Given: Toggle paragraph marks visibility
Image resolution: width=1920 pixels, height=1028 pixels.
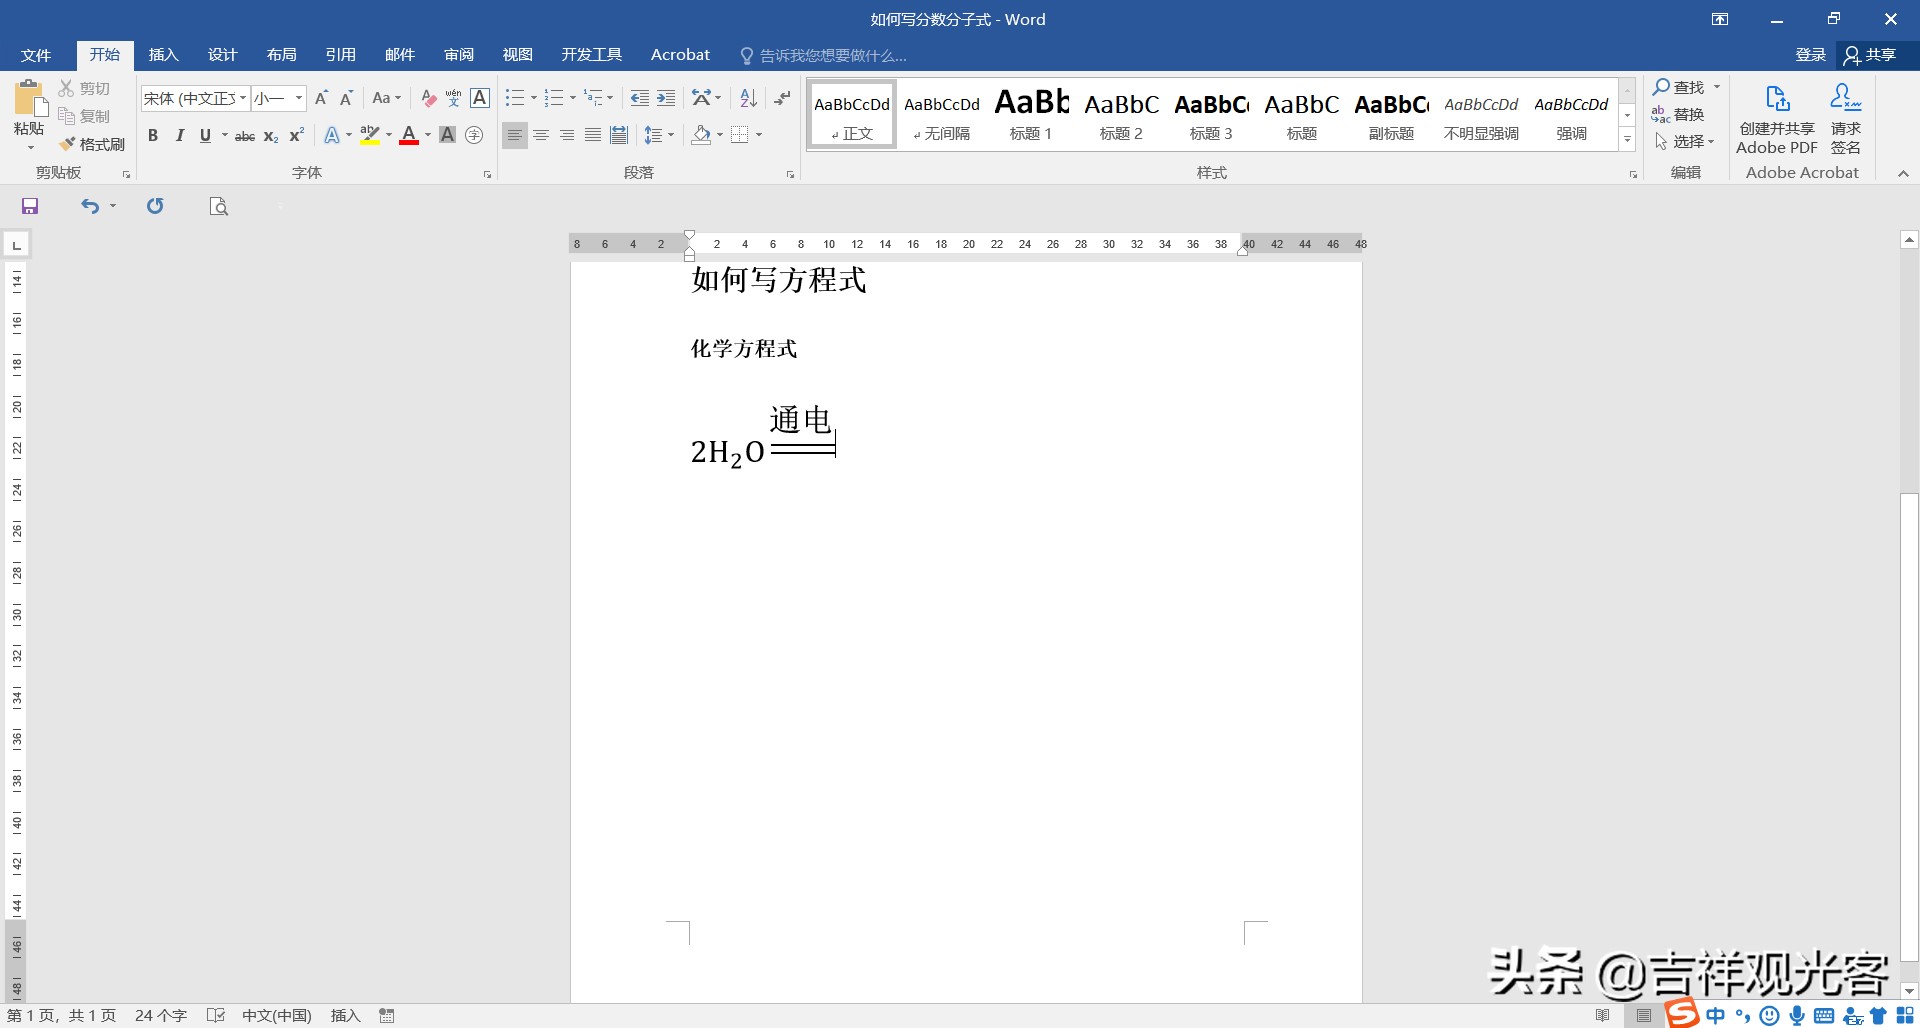Looking at the screenshot, I should coord(782,98).
